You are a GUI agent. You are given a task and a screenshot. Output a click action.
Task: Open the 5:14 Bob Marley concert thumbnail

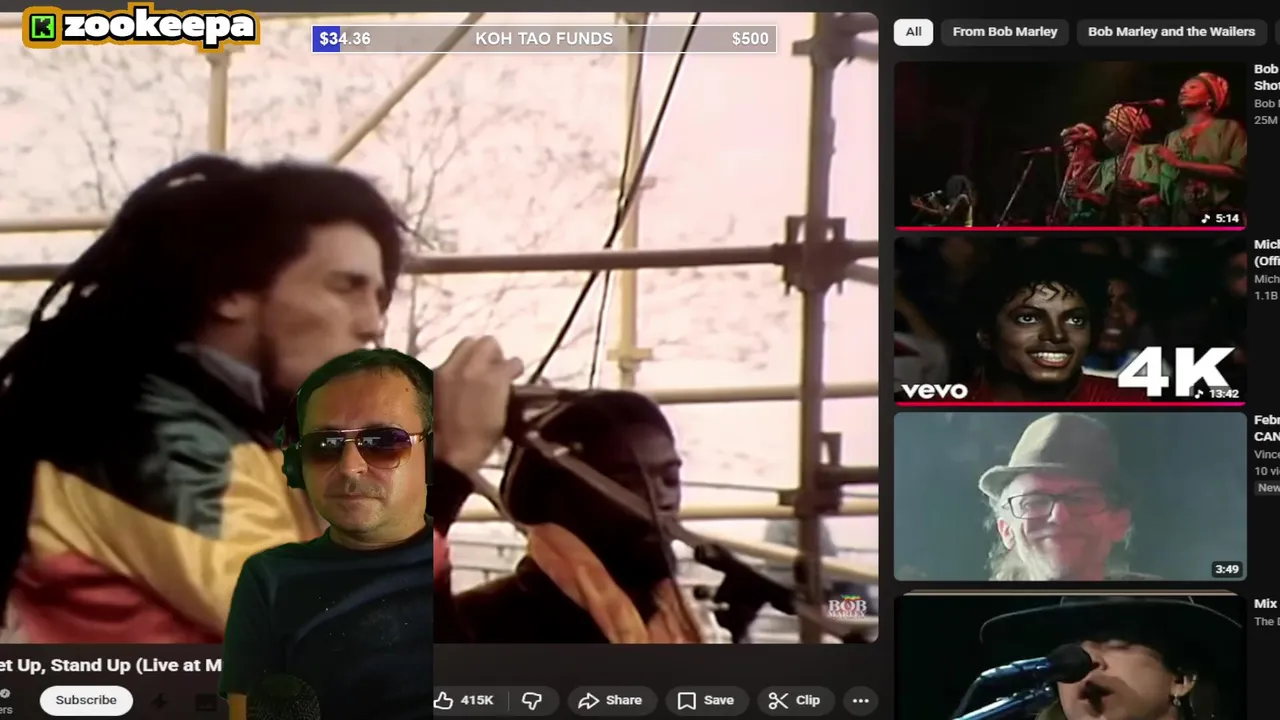click(x=1070, y=145)
